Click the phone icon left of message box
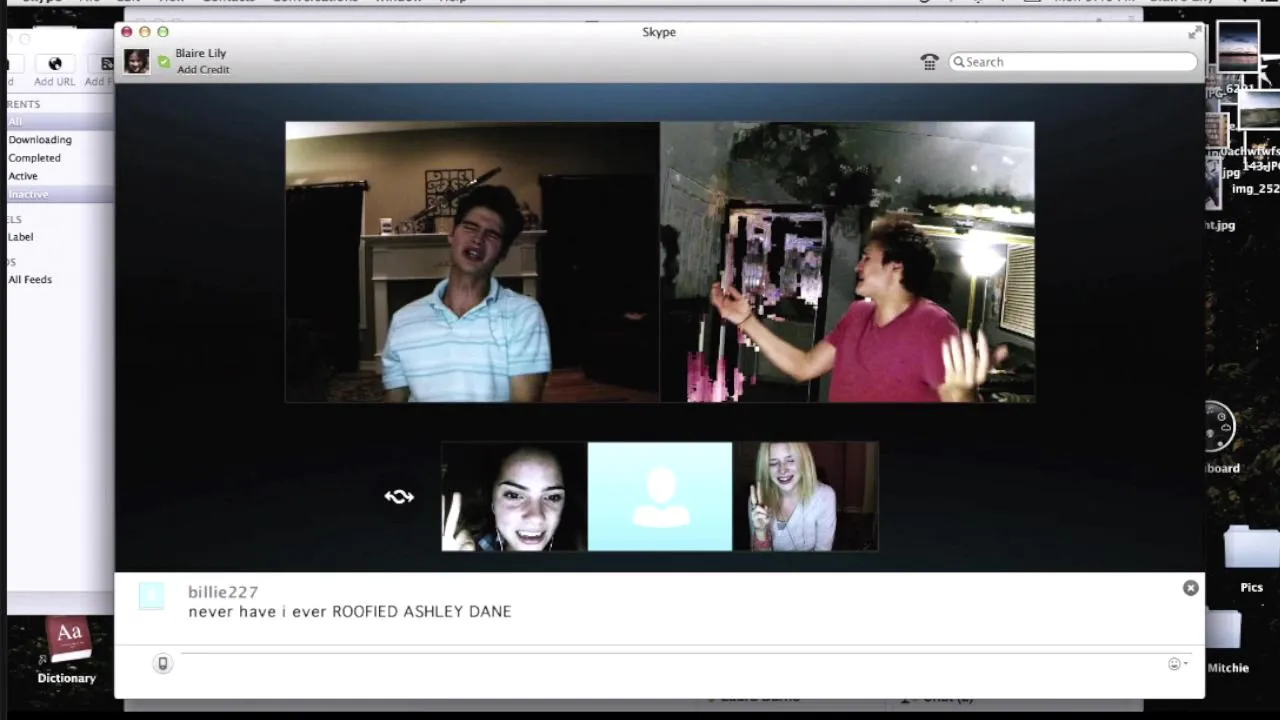This screenshot has height=720, width=1280. click(x=162, y=663)
